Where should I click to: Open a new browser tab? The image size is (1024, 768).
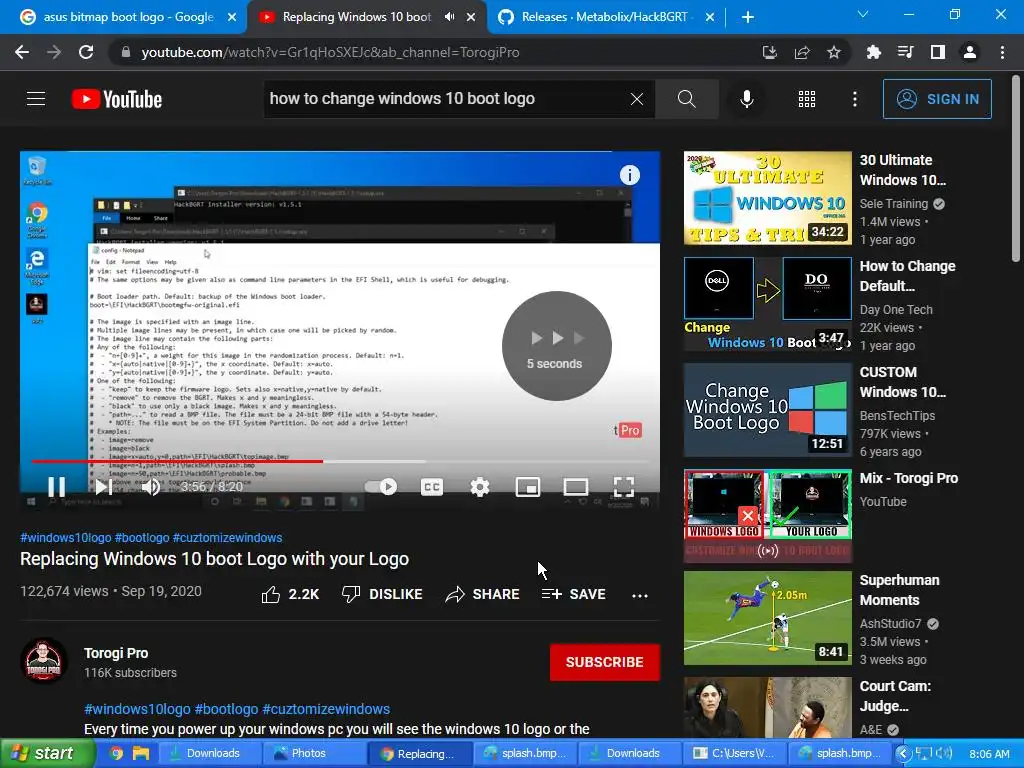(748, 17)
